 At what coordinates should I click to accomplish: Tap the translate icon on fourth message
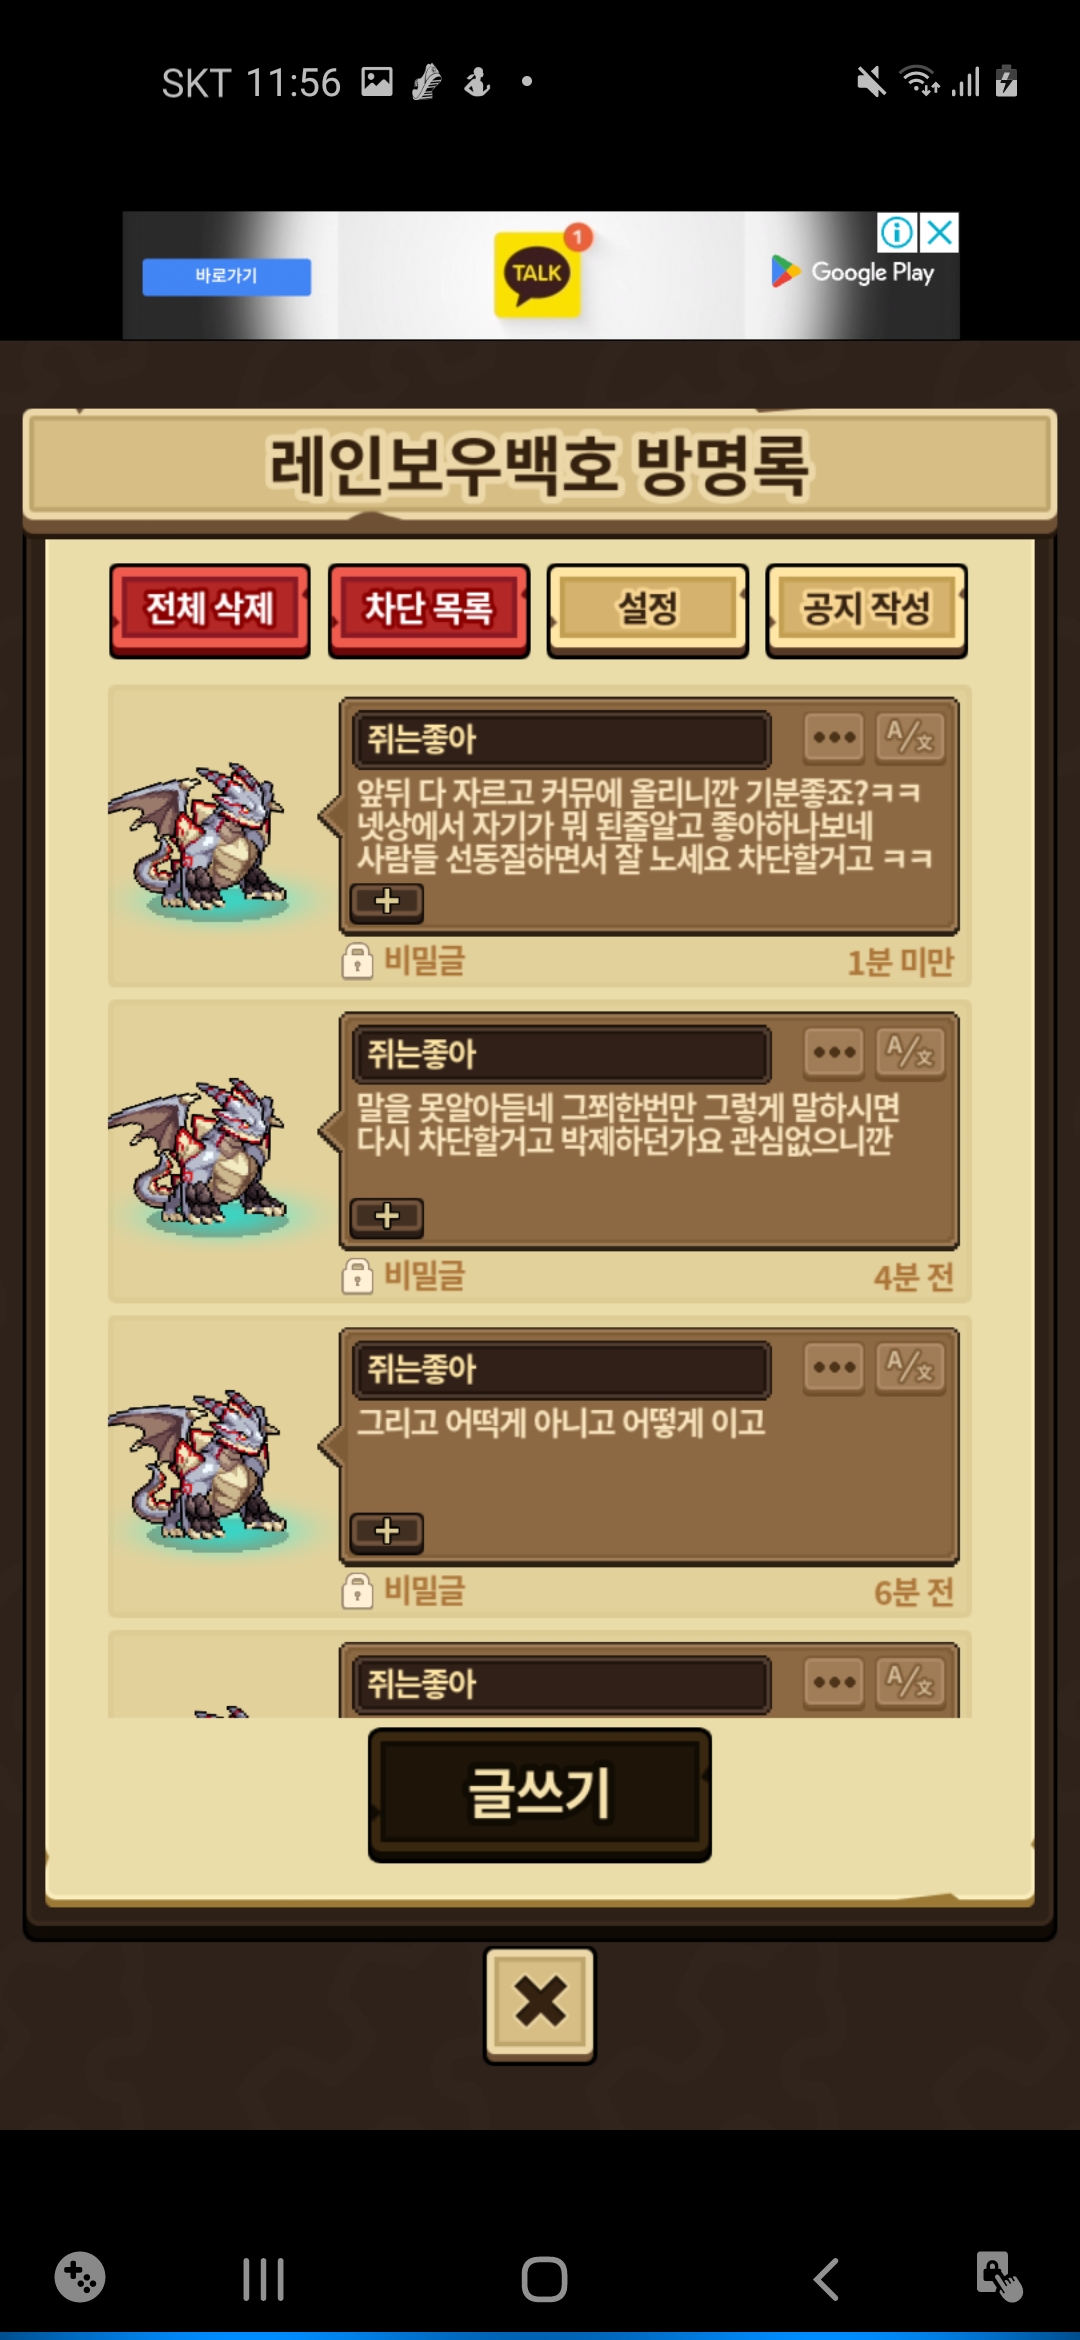click(909, 1682)
